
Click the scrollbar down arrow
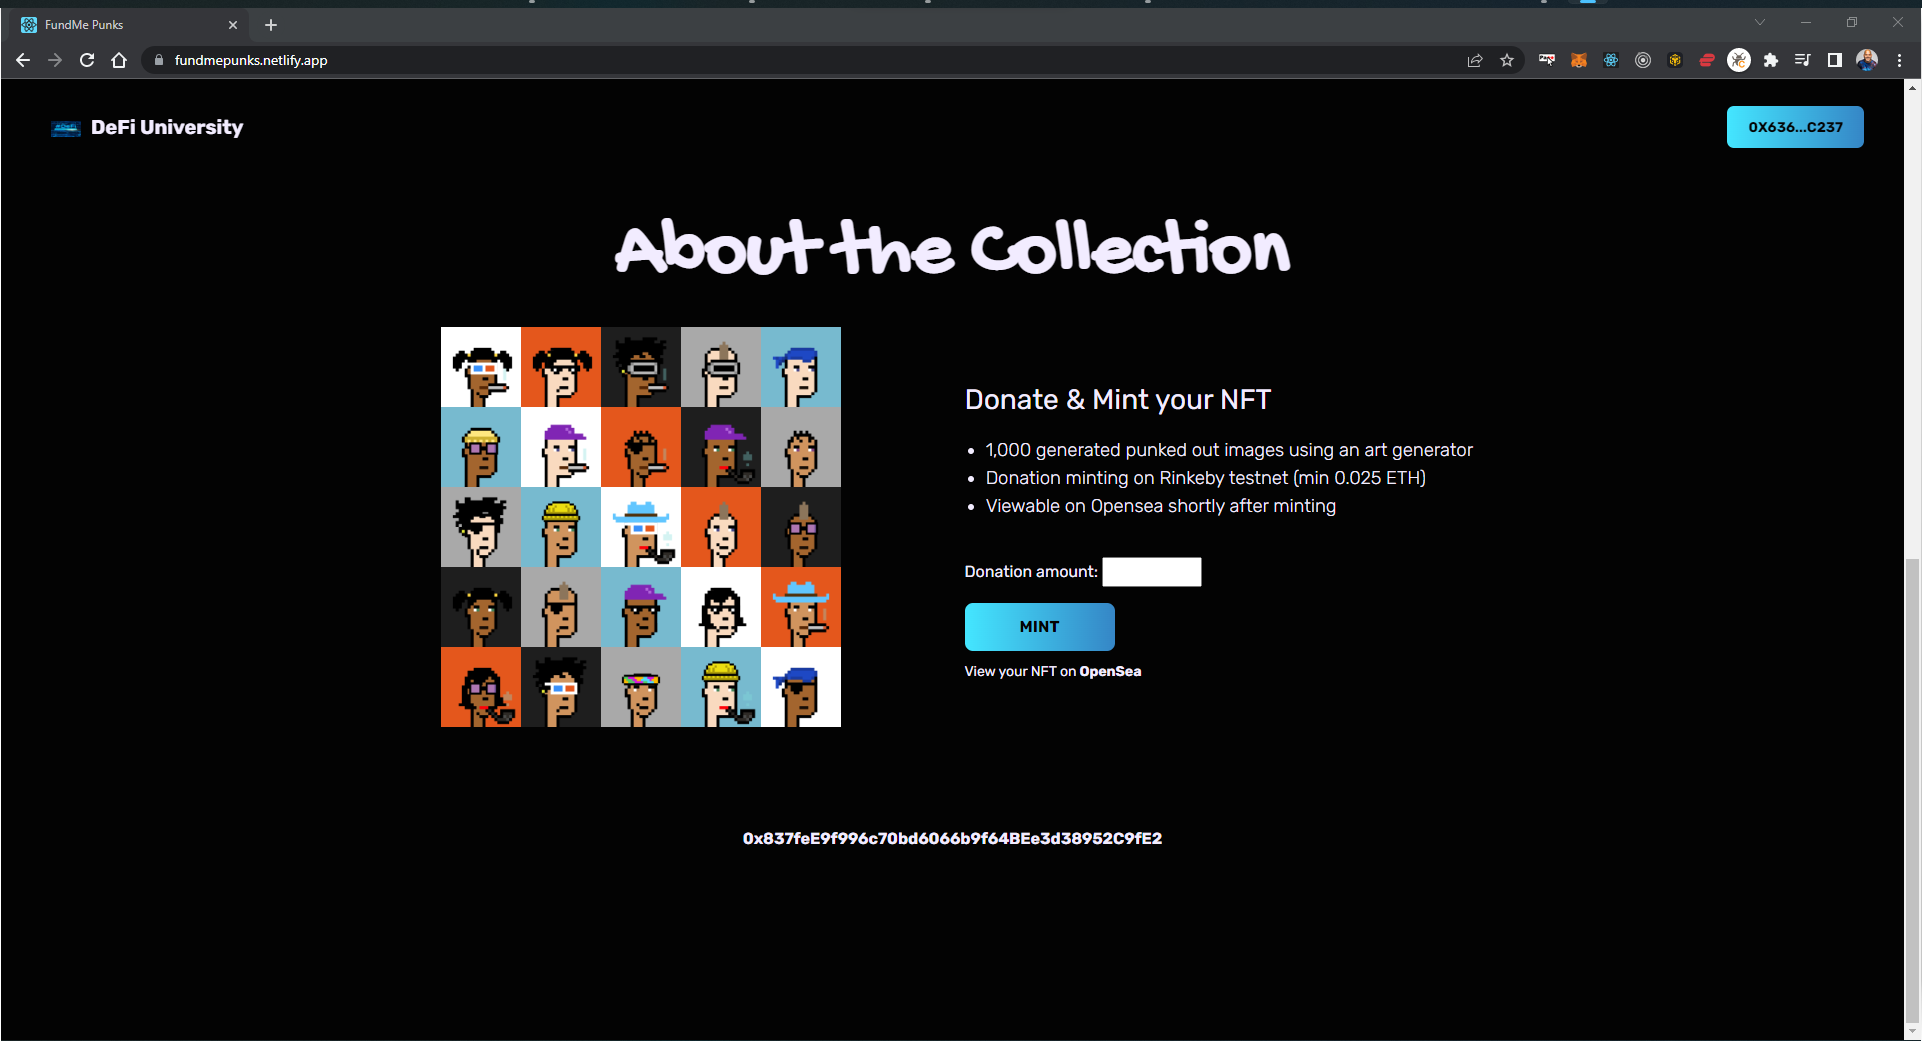point(1913,1031)
